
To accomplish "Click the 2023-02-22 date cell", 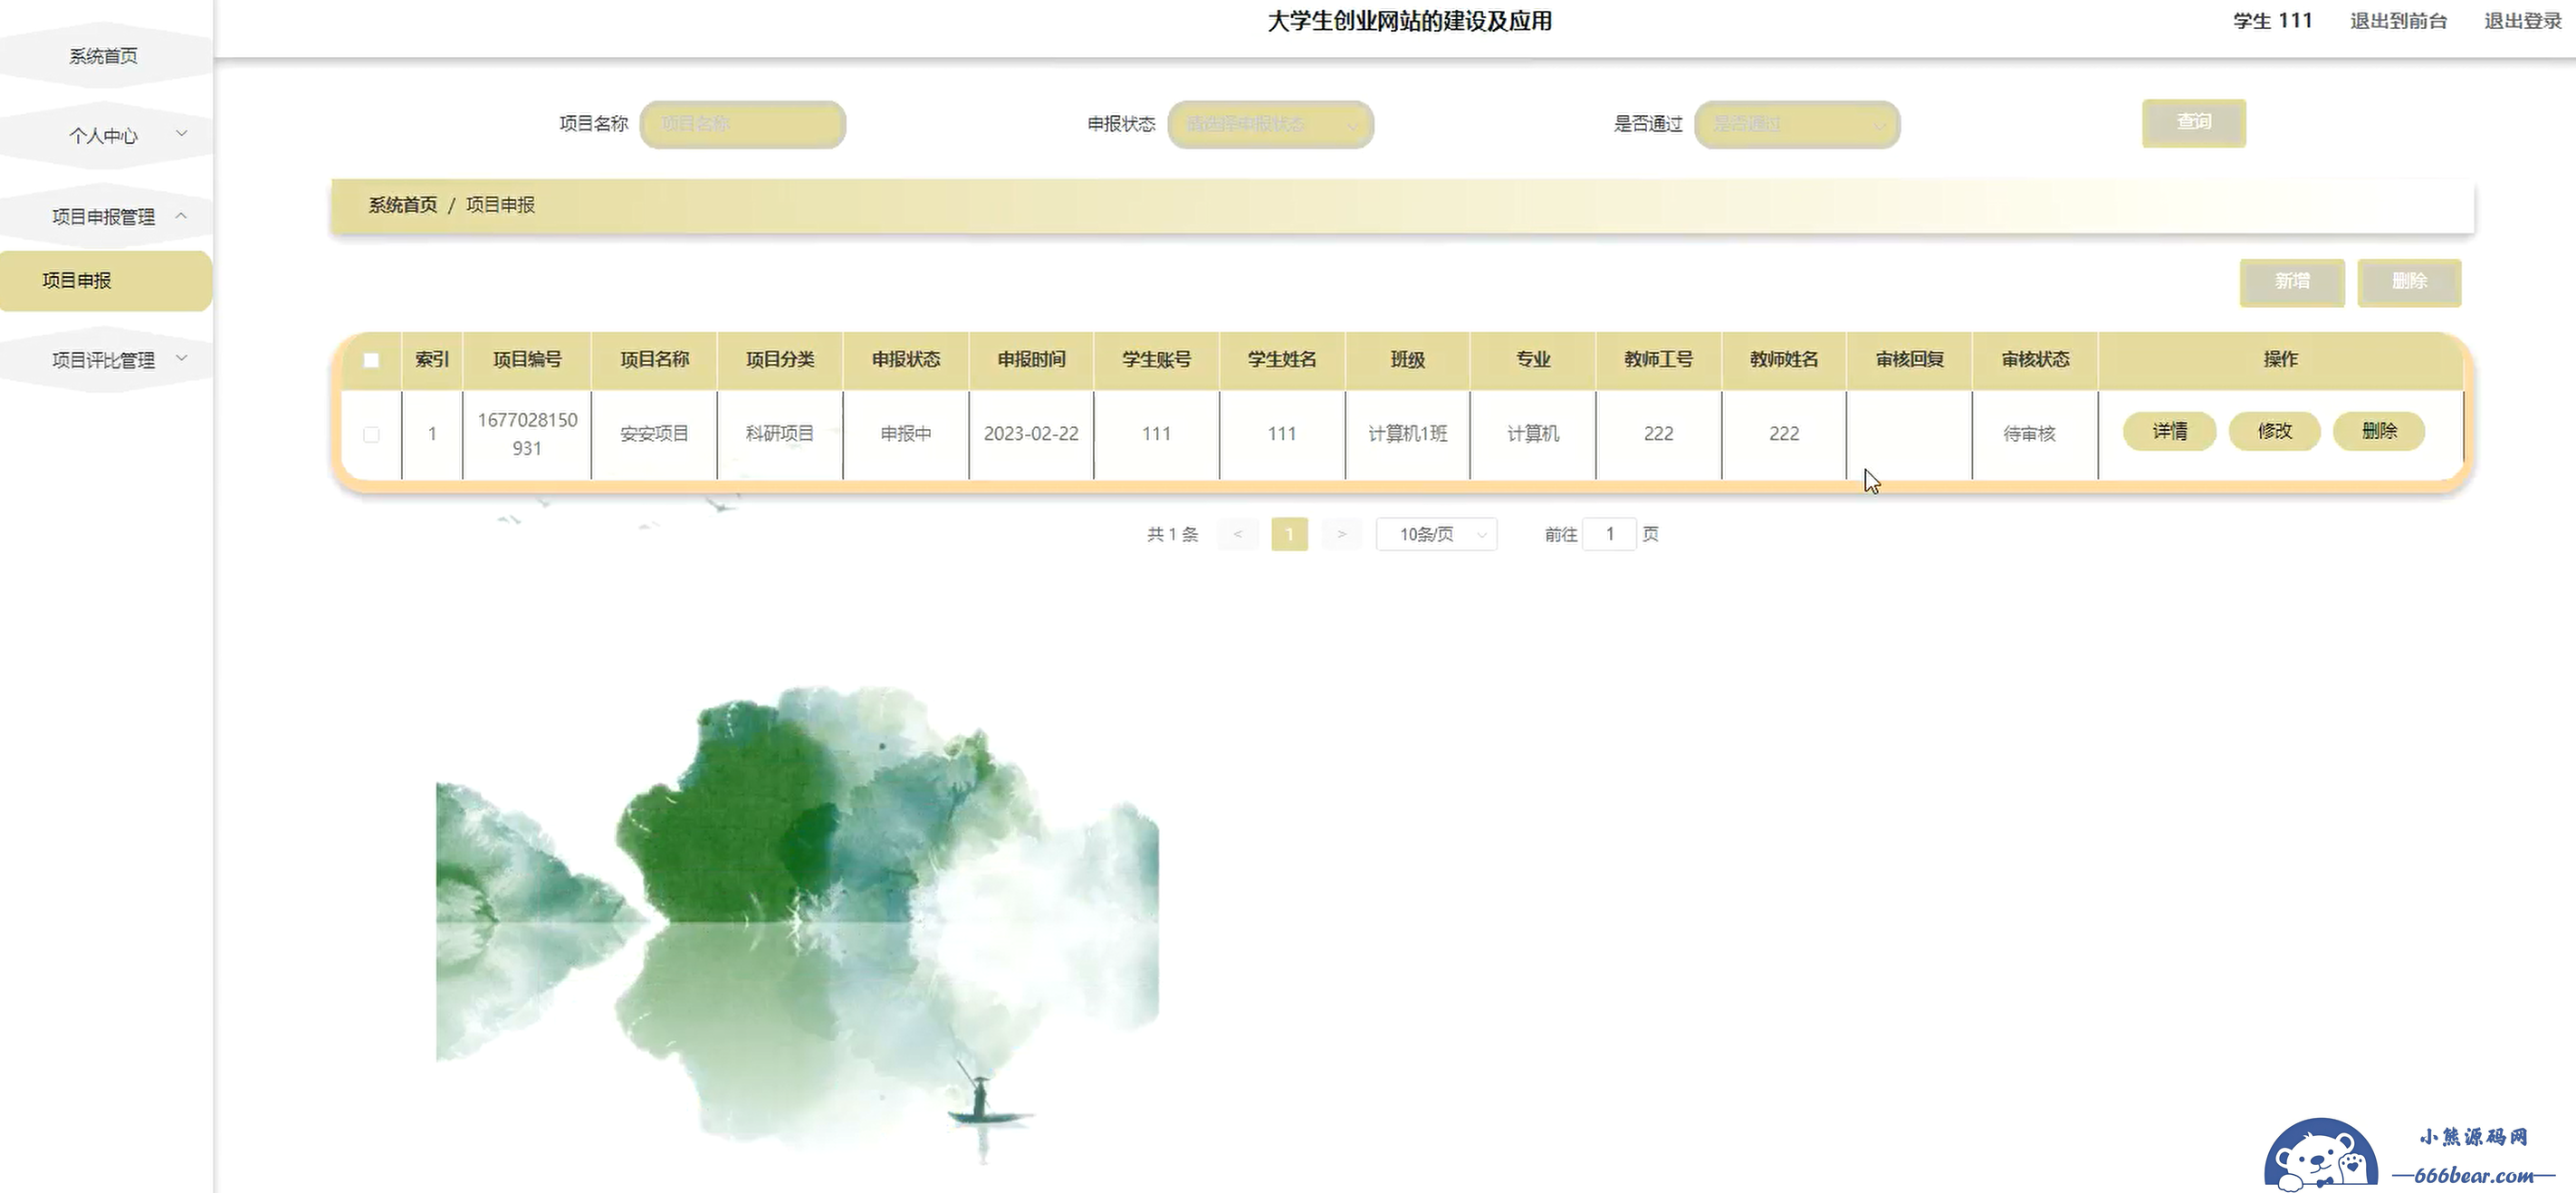I will coord(1031,434).
